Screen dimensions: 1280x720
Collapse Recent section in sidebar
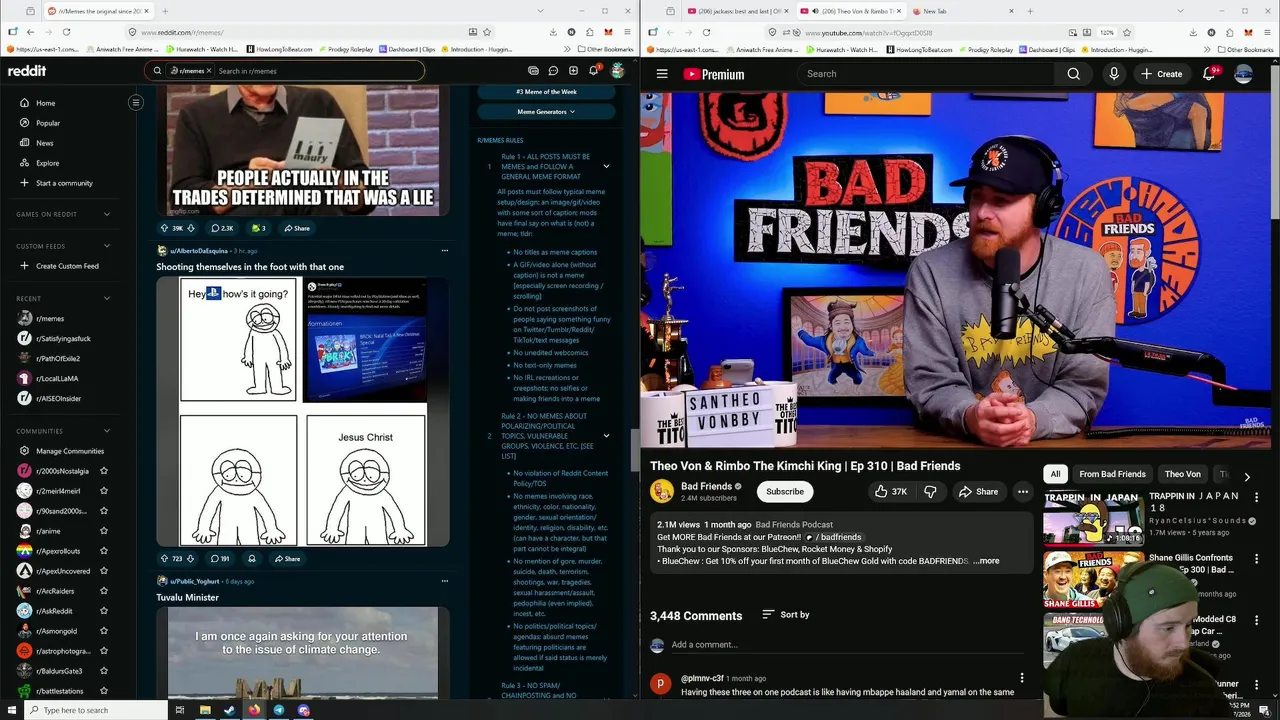[x=107, y=298]
